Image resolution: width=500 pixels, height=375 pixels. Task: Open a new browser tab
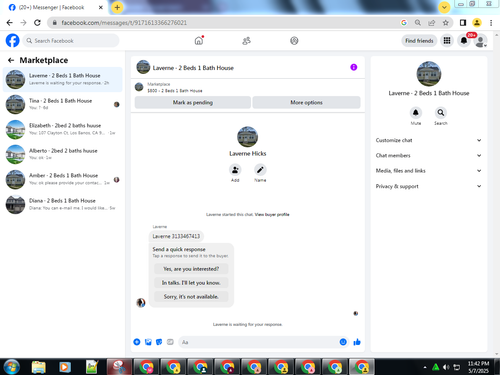click(117, 7)
